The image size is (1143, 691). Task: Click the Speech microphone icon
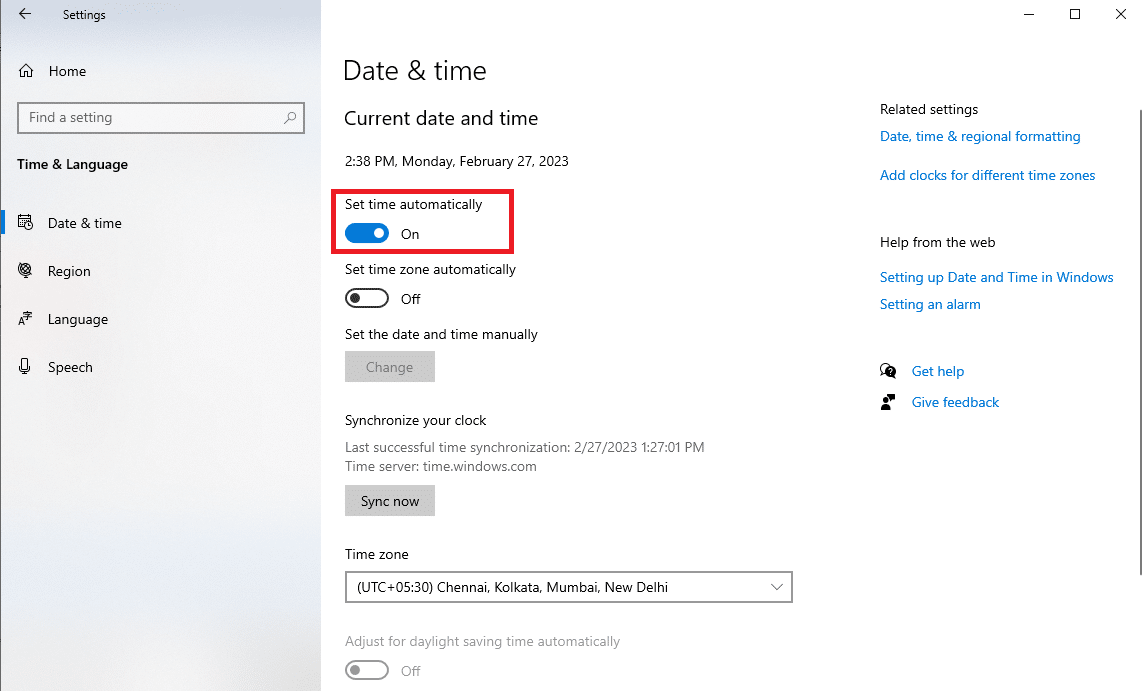point(25,367)
